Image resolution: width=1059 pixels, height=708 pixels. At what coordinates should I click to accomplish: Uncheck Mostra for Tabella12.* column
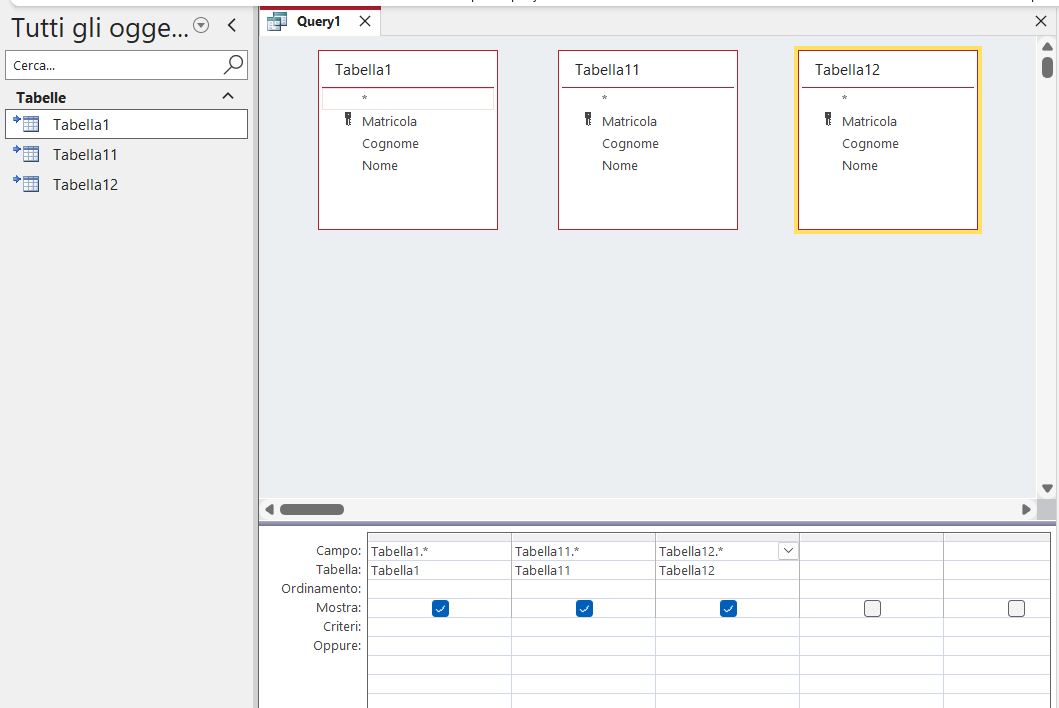[x=728, y=608]
